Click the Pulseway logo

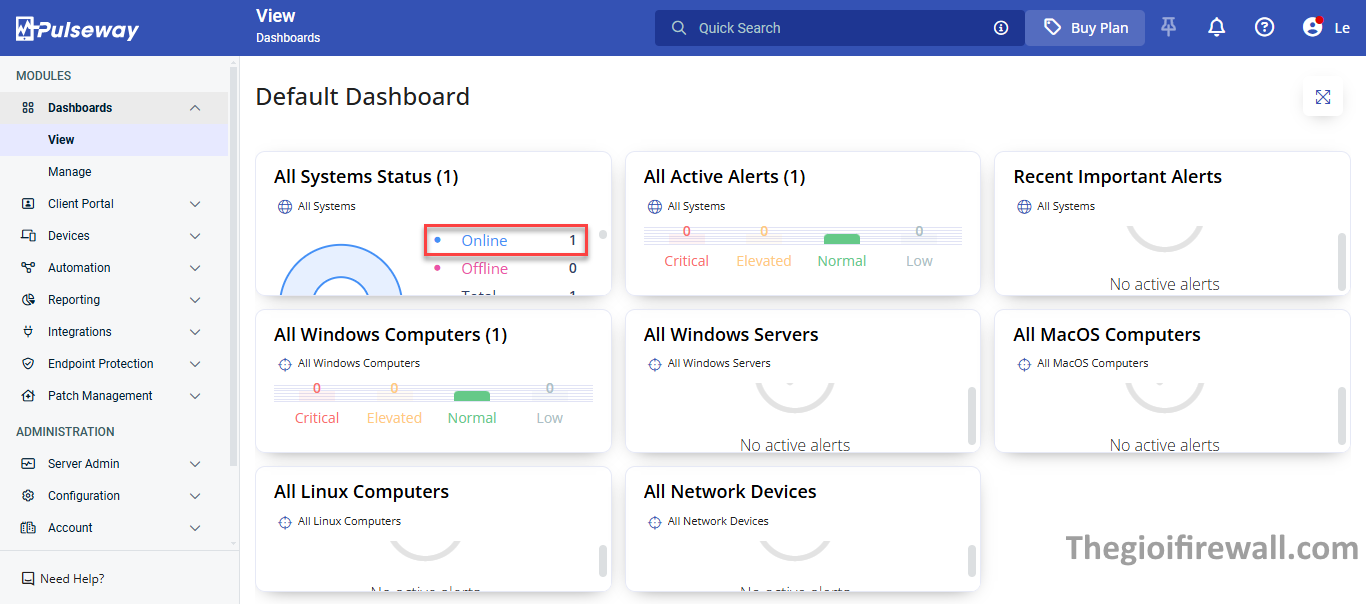click(x=77, y=28)
